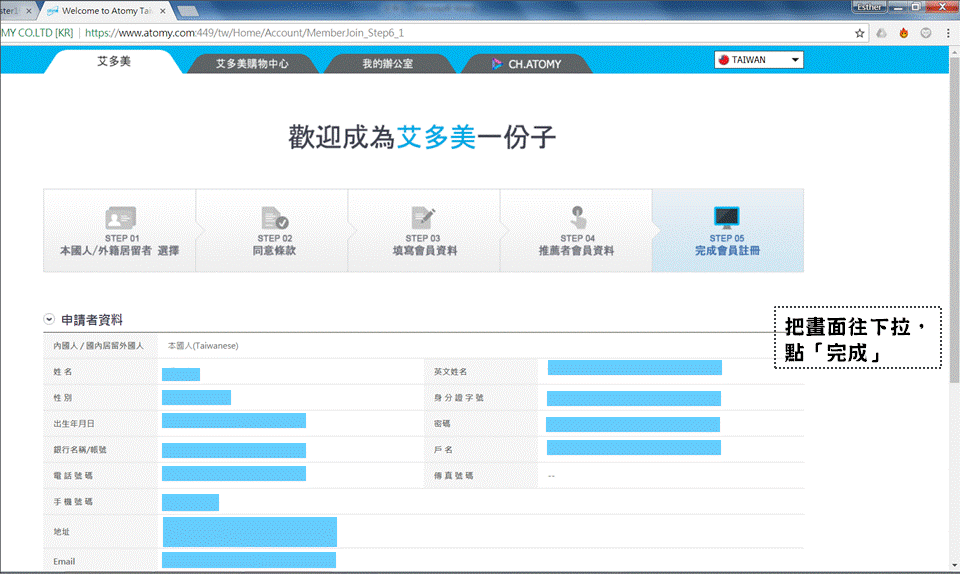Image resolution: width=960 pixels, height=584 pixels.
Task: Open the CH.ATOMY tab
Action: click(x=527, y=64)
